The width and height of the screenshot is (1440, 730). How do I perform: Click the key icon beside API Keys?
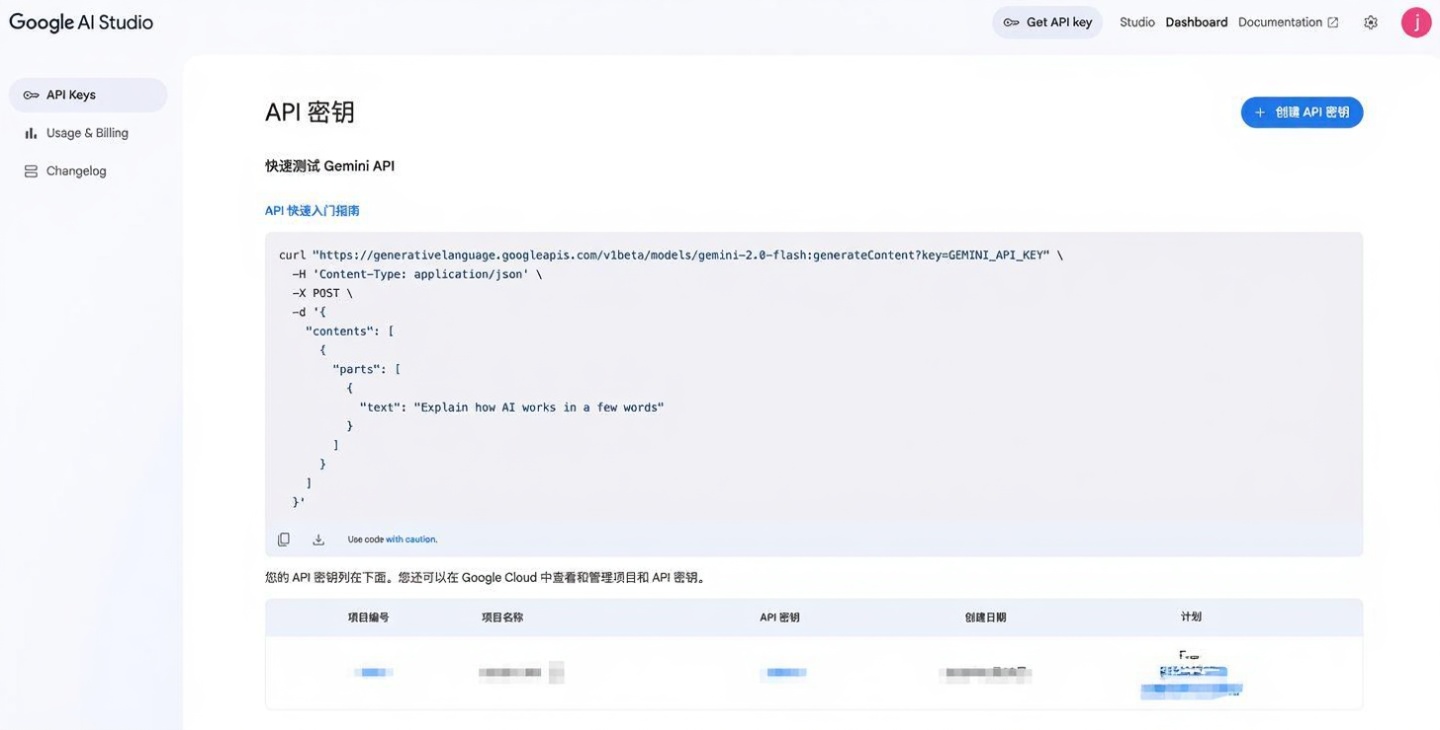click(x=31, y=95)
